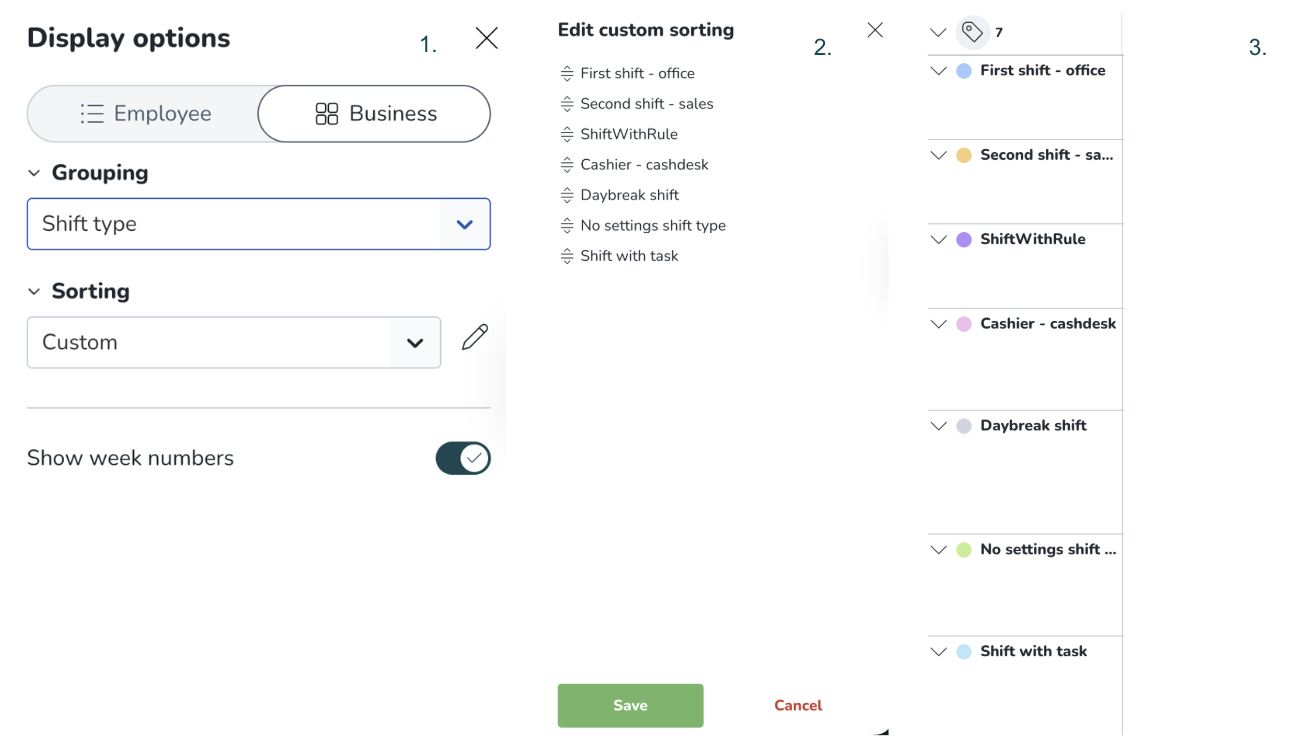Click drag handle icon beside Cashier - cashdesk
1307x751 pixels.
coord(567,165)
